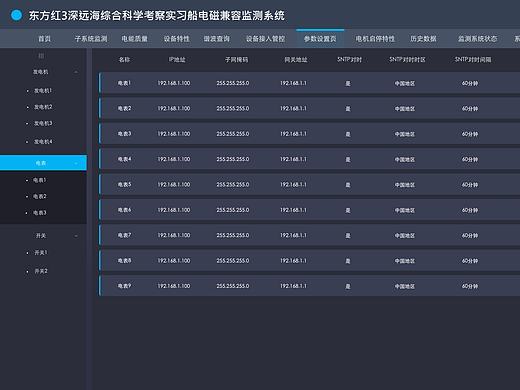Click the highlighted 电表 group header
Viewport: 520px width, 390px height.
[43, 163]
